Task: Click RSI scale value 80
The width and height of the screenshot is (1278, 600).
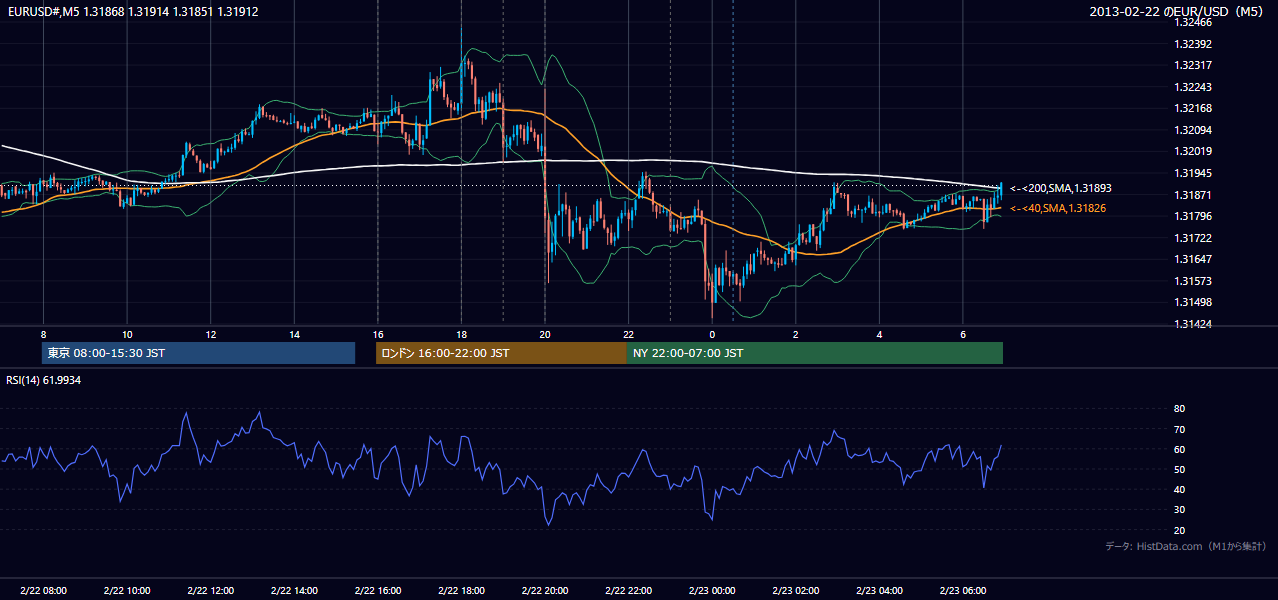Action: click(1179, 409)
